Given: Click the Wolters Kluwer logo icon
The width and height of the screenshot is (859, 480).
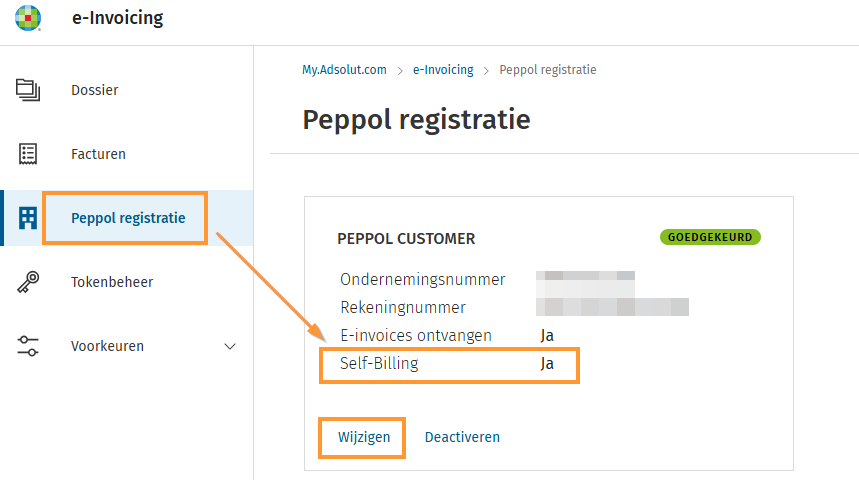Looking at the screenshot, I should tap(28, 18).
